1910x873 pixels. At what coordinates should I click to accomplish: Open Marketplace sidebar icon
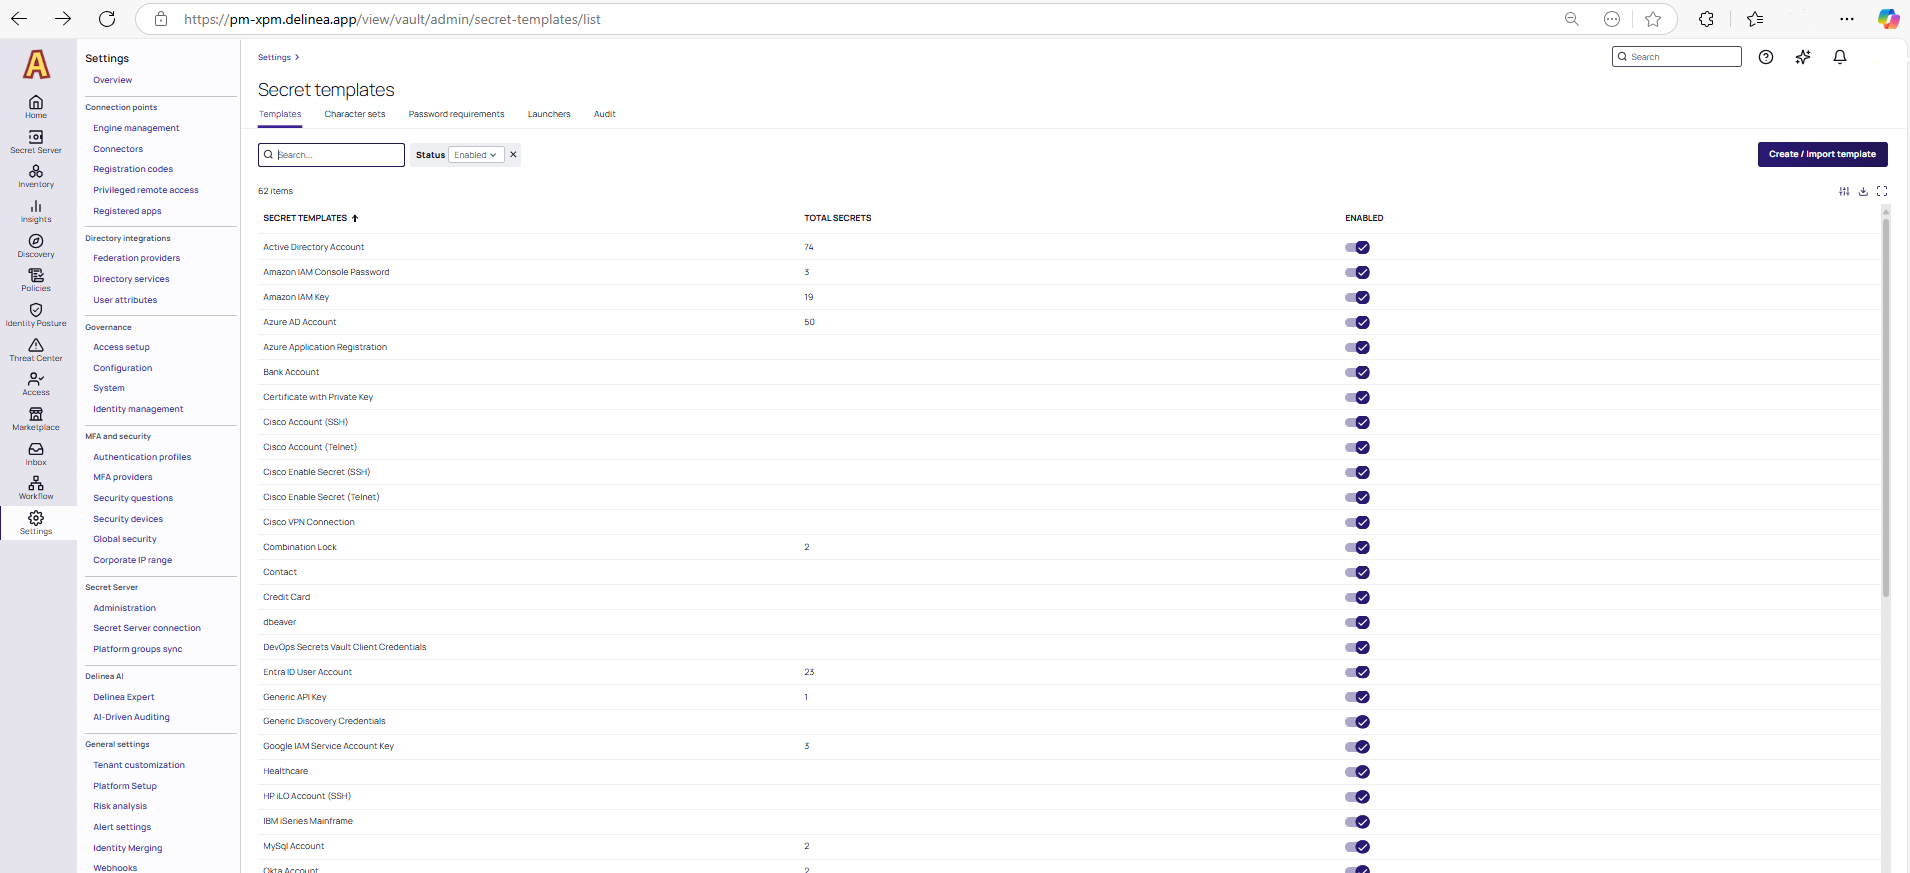click(36, 419)
